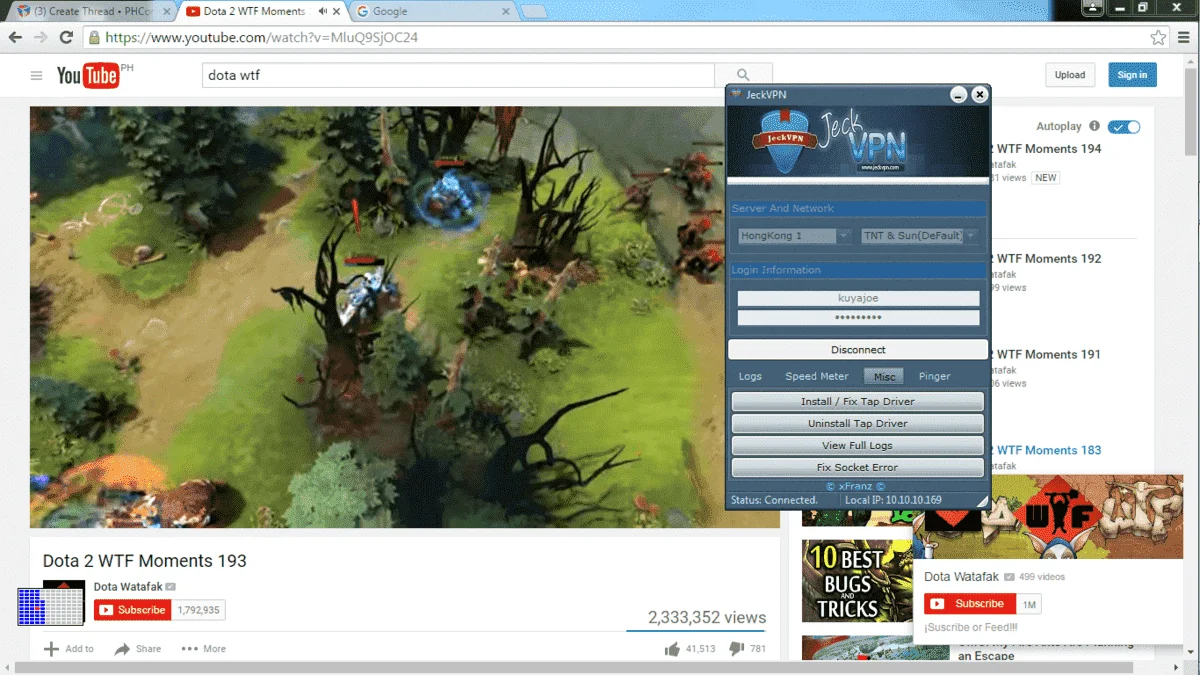Screen dimensions: 1200x675
Task: Open Chrome's main menu icon
Action: pyautogui.click(x=1184, y=38)
